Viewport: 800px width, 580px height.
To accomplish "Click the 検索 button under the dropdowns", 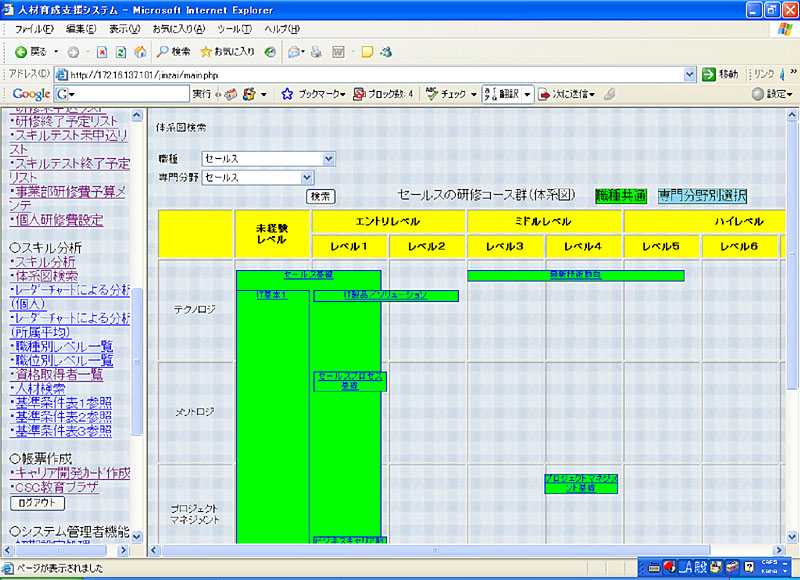I will point(320,196).
